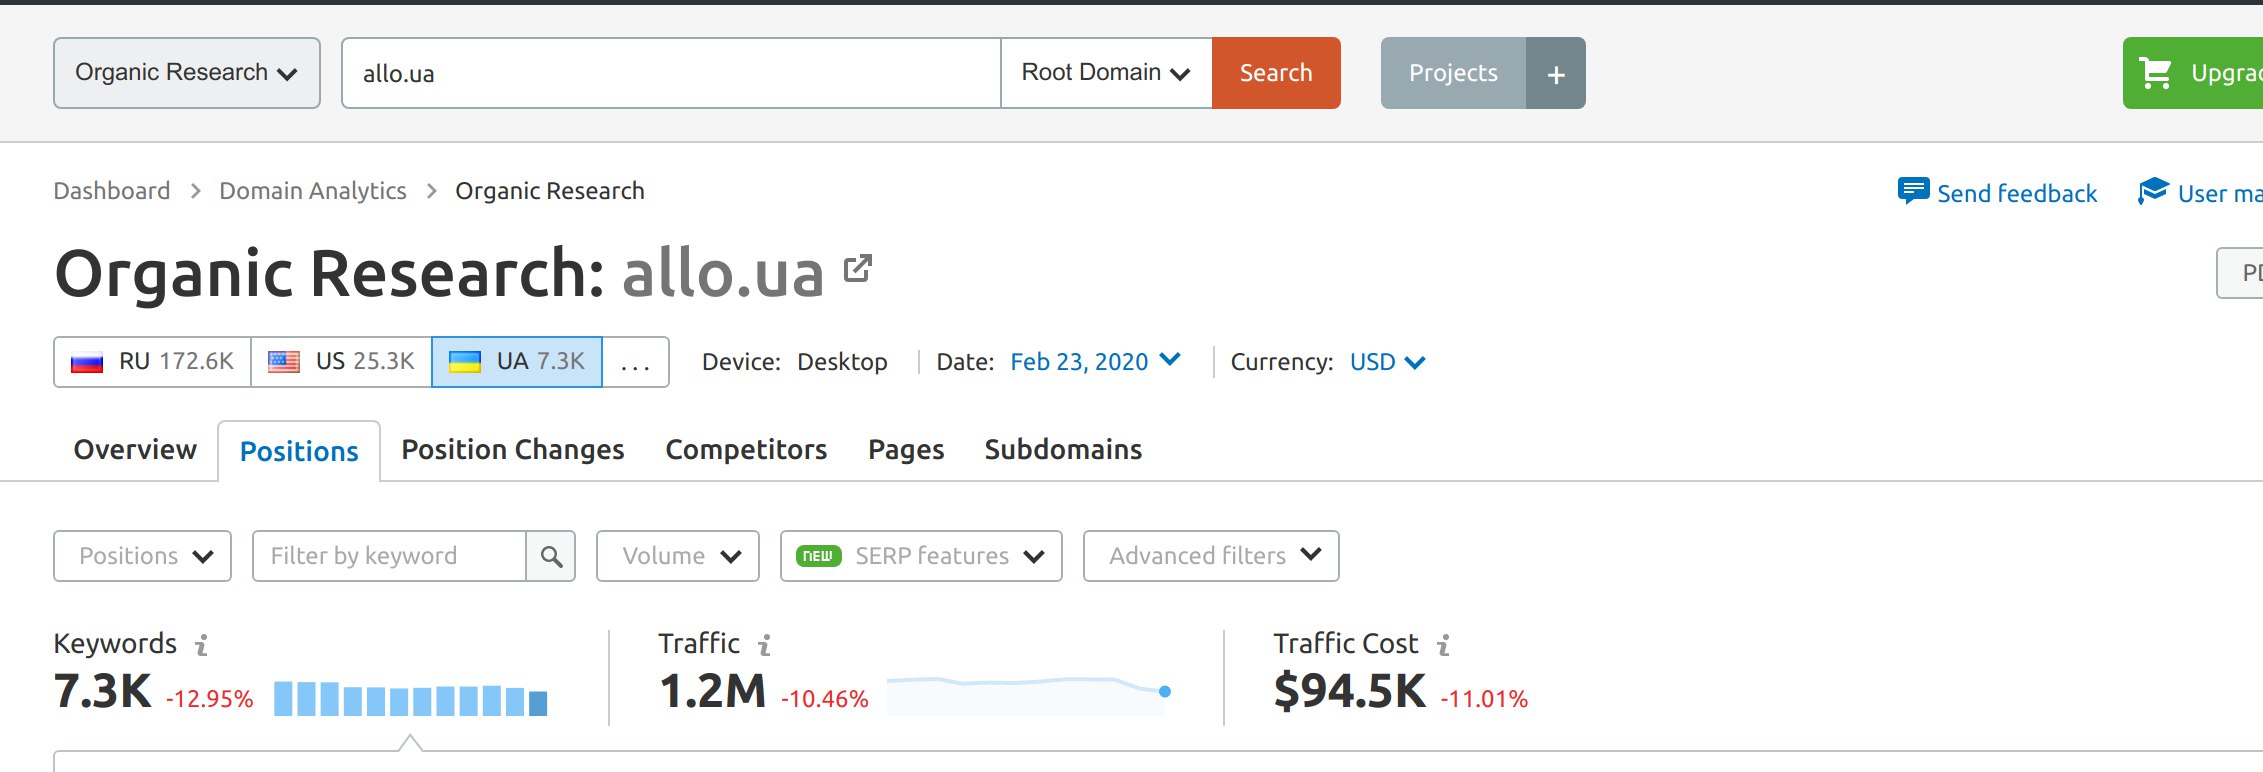Open the Position Changes tab
2263x772 pixels.
[x=513, y=450]
